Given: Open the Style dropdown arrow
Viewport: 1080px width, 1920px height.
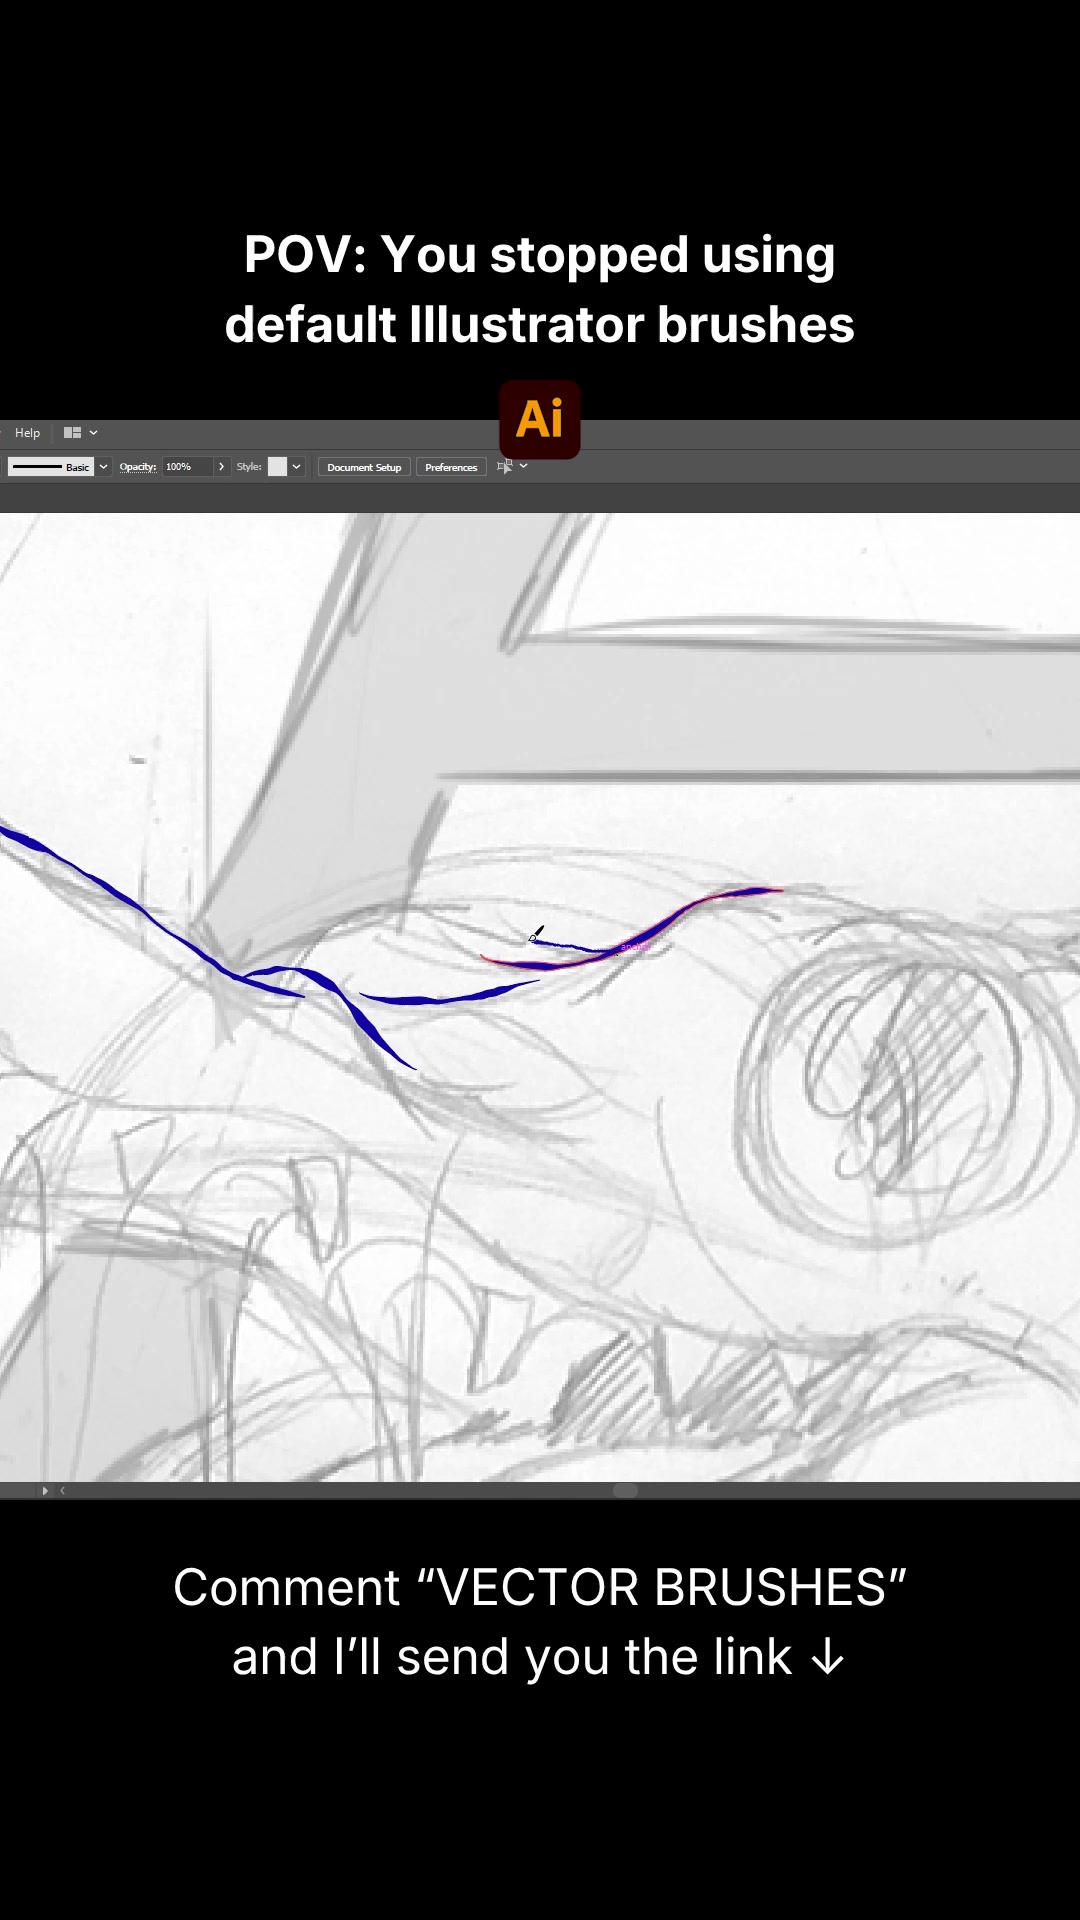Looking at the screenshot, I should point(297,467).
